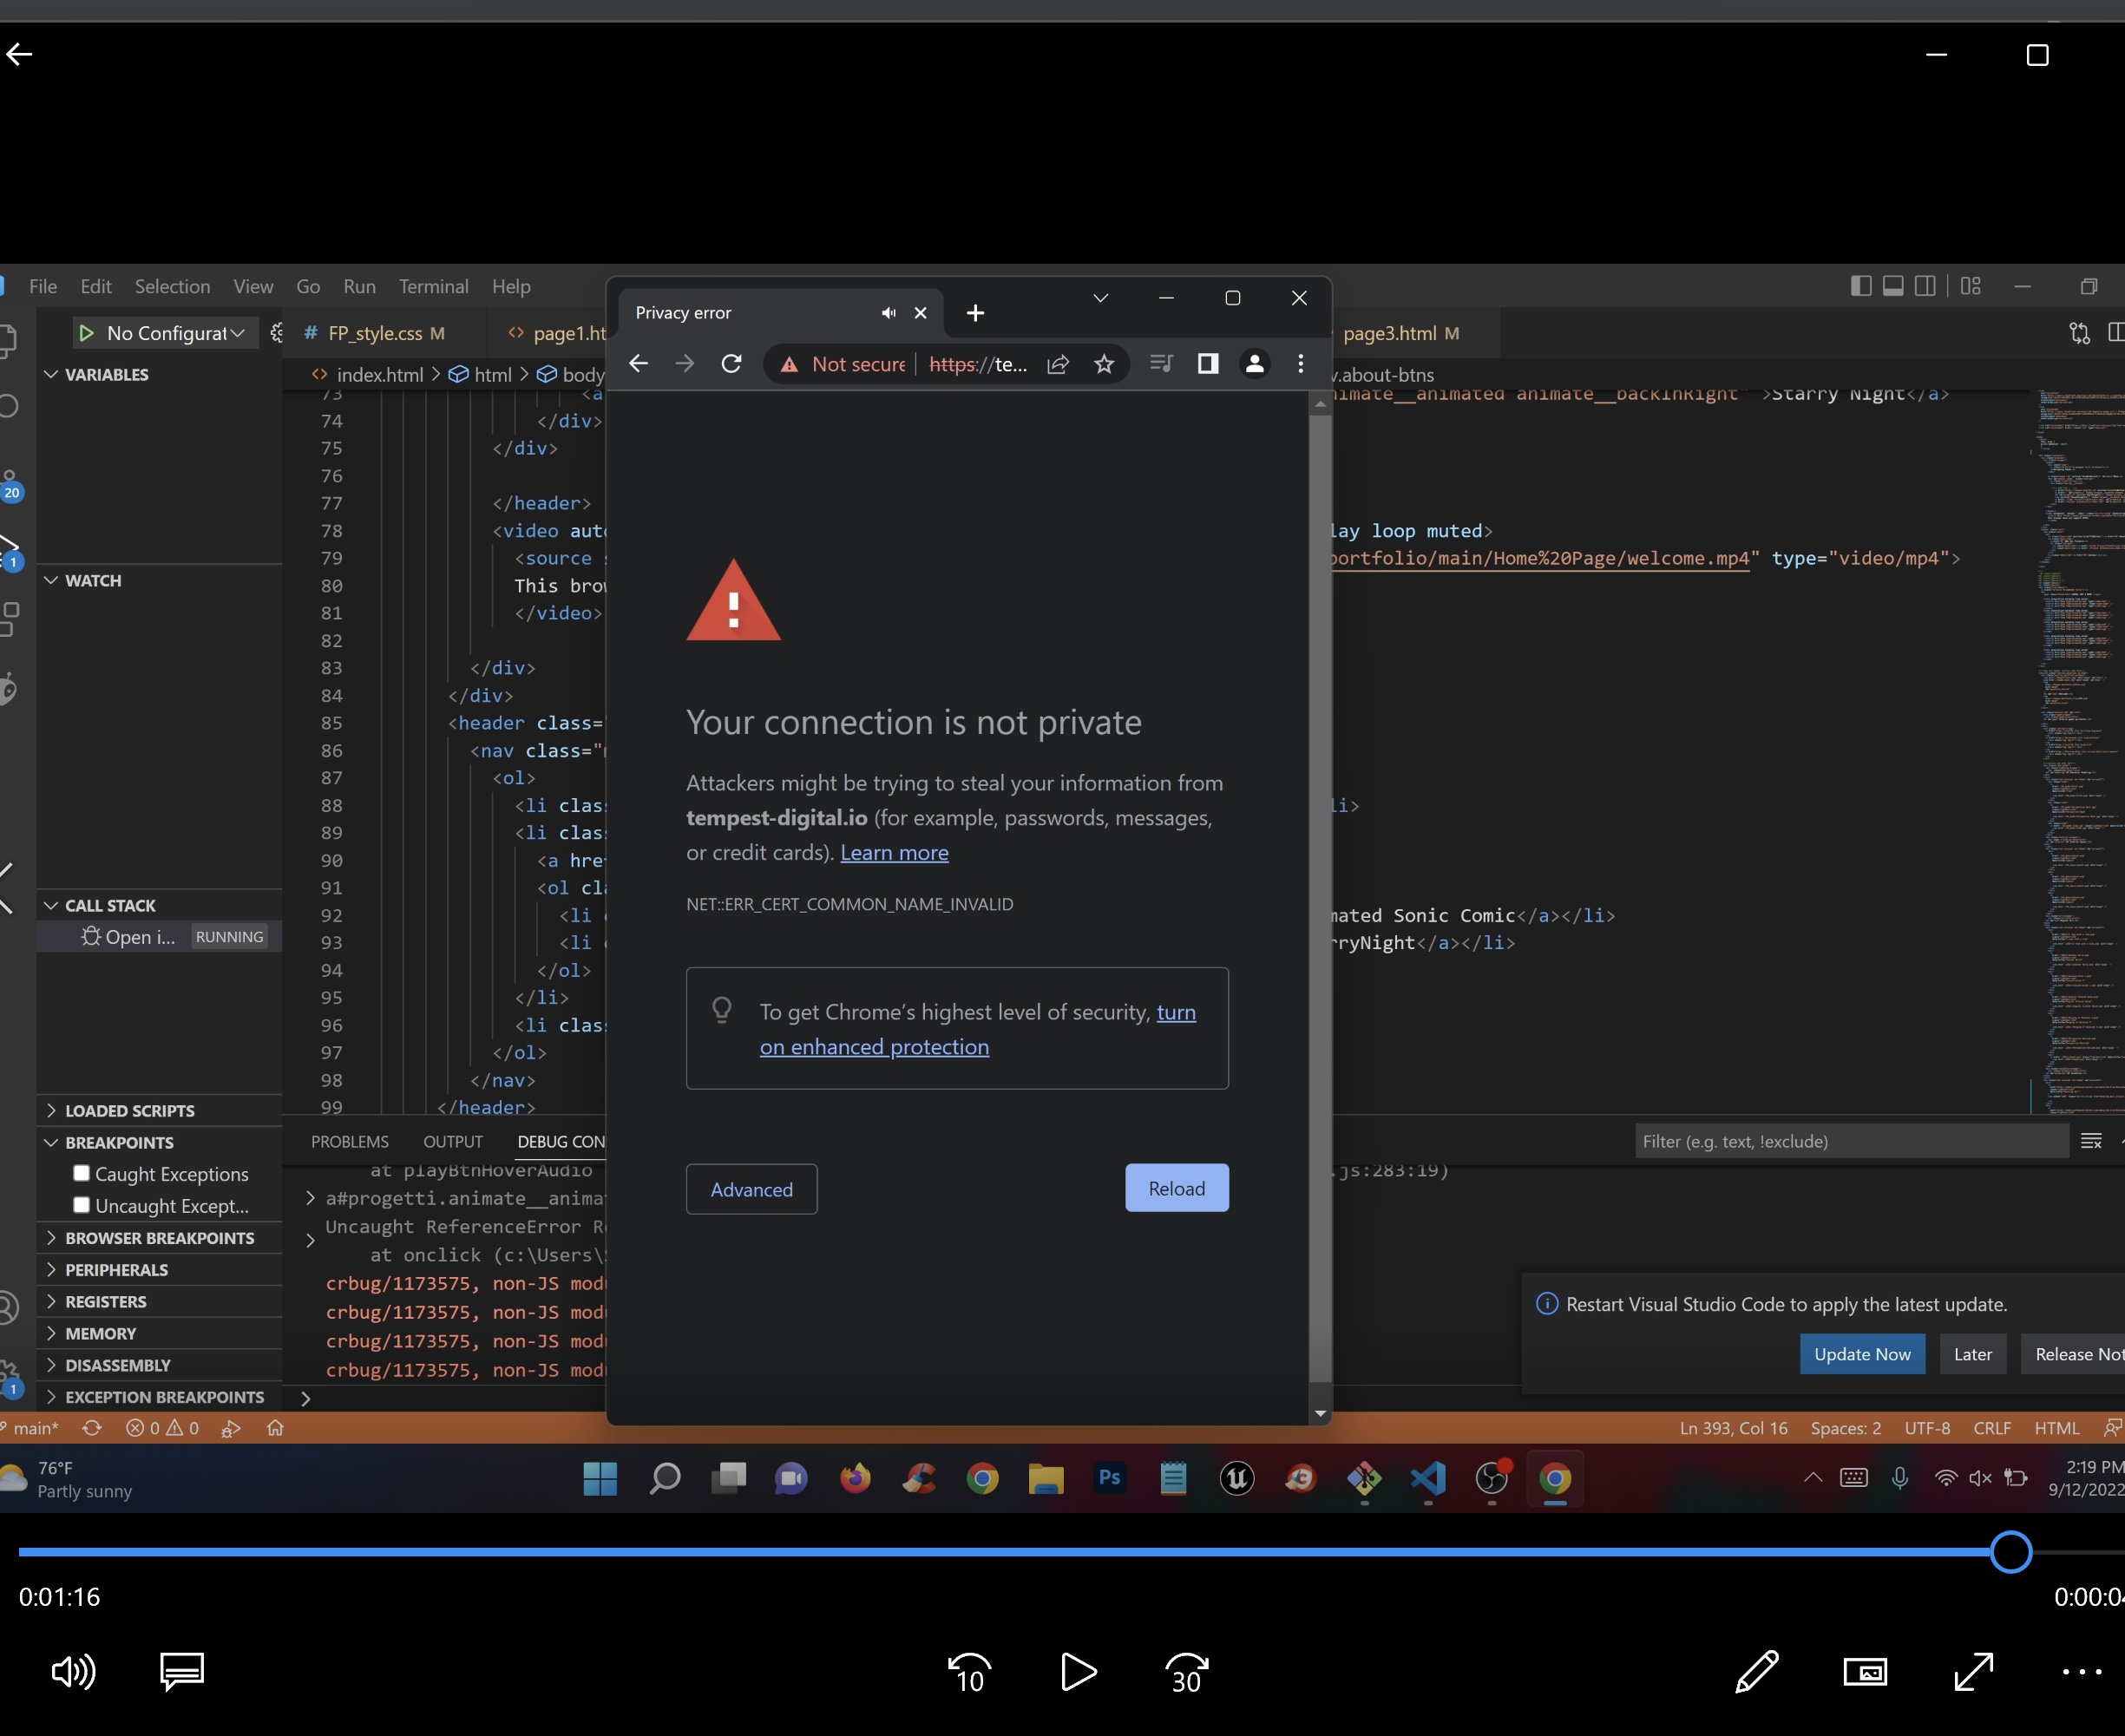Toggle the video player's volume speaker
The width and height of the screenshot is (2125, 1736).
pyautogui.click(x=73, y=1671)
